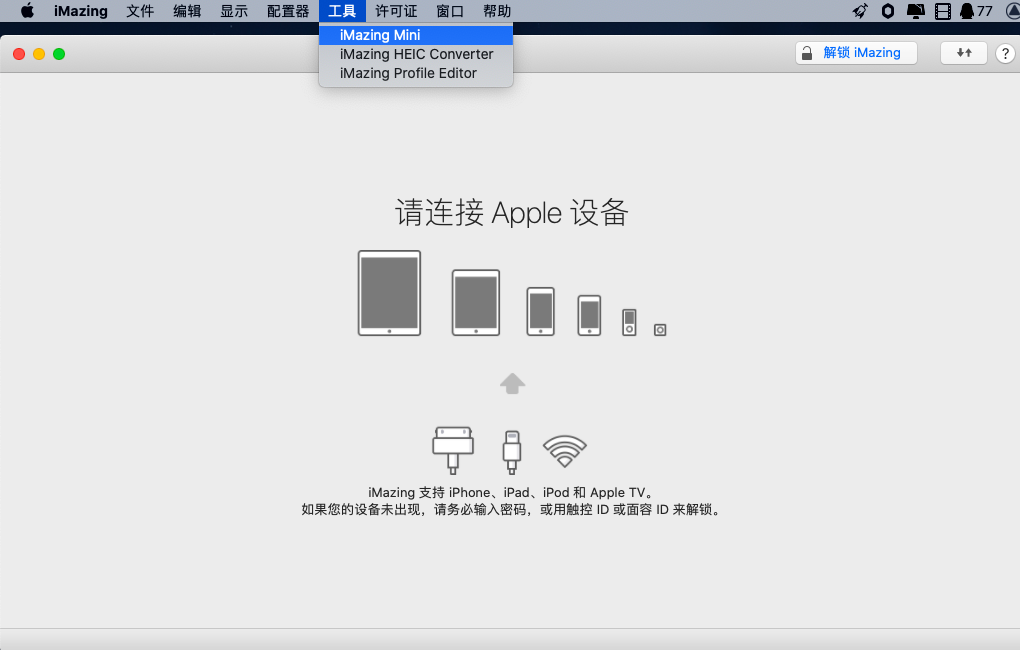1020x650 pixels.
Task: Click the 解锁 iMazing unlock button
Action: (856, 53)
